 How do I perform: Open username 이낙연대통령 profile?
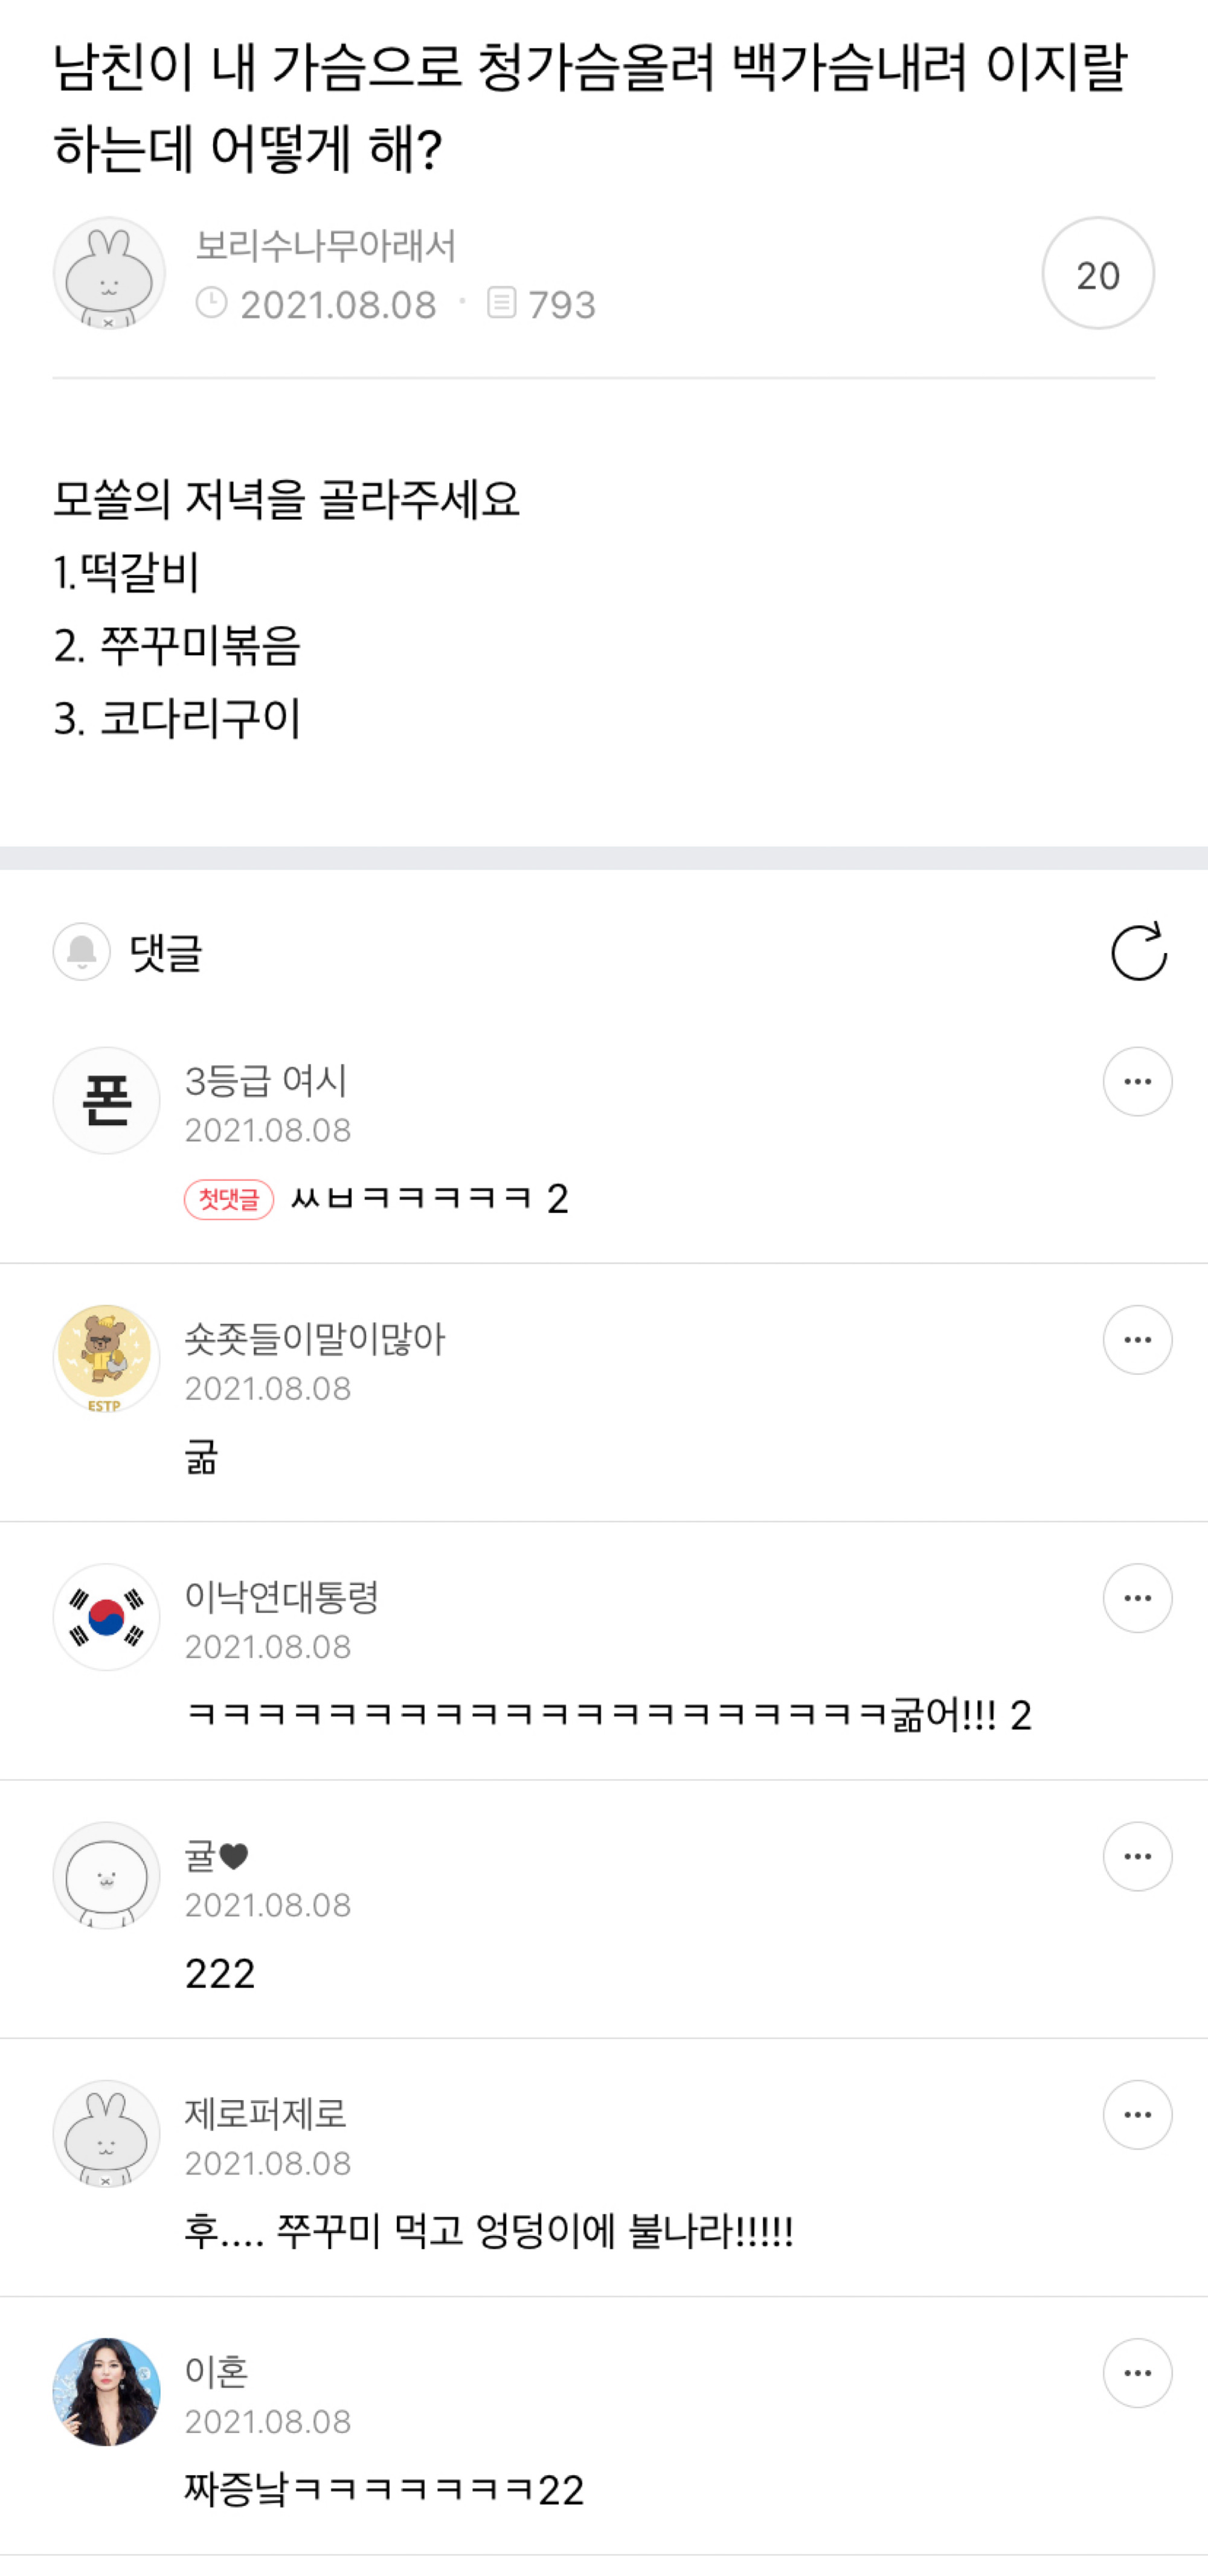point(282,1597)
